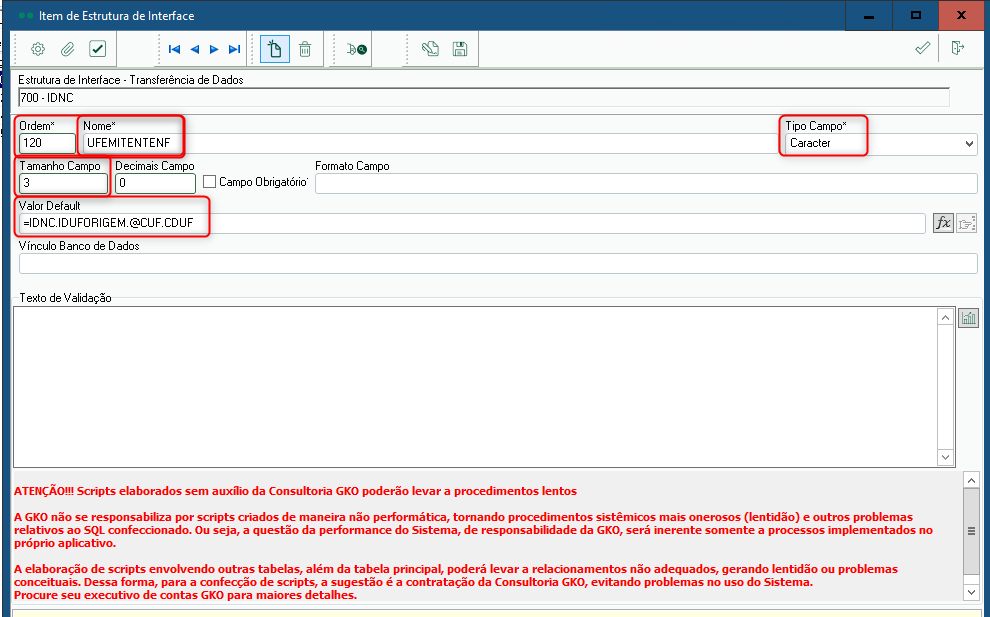This screenshot has width=990, height=617.
Task: Click the Nome field containing UFEMITENTENF
Action: point(429,143)
